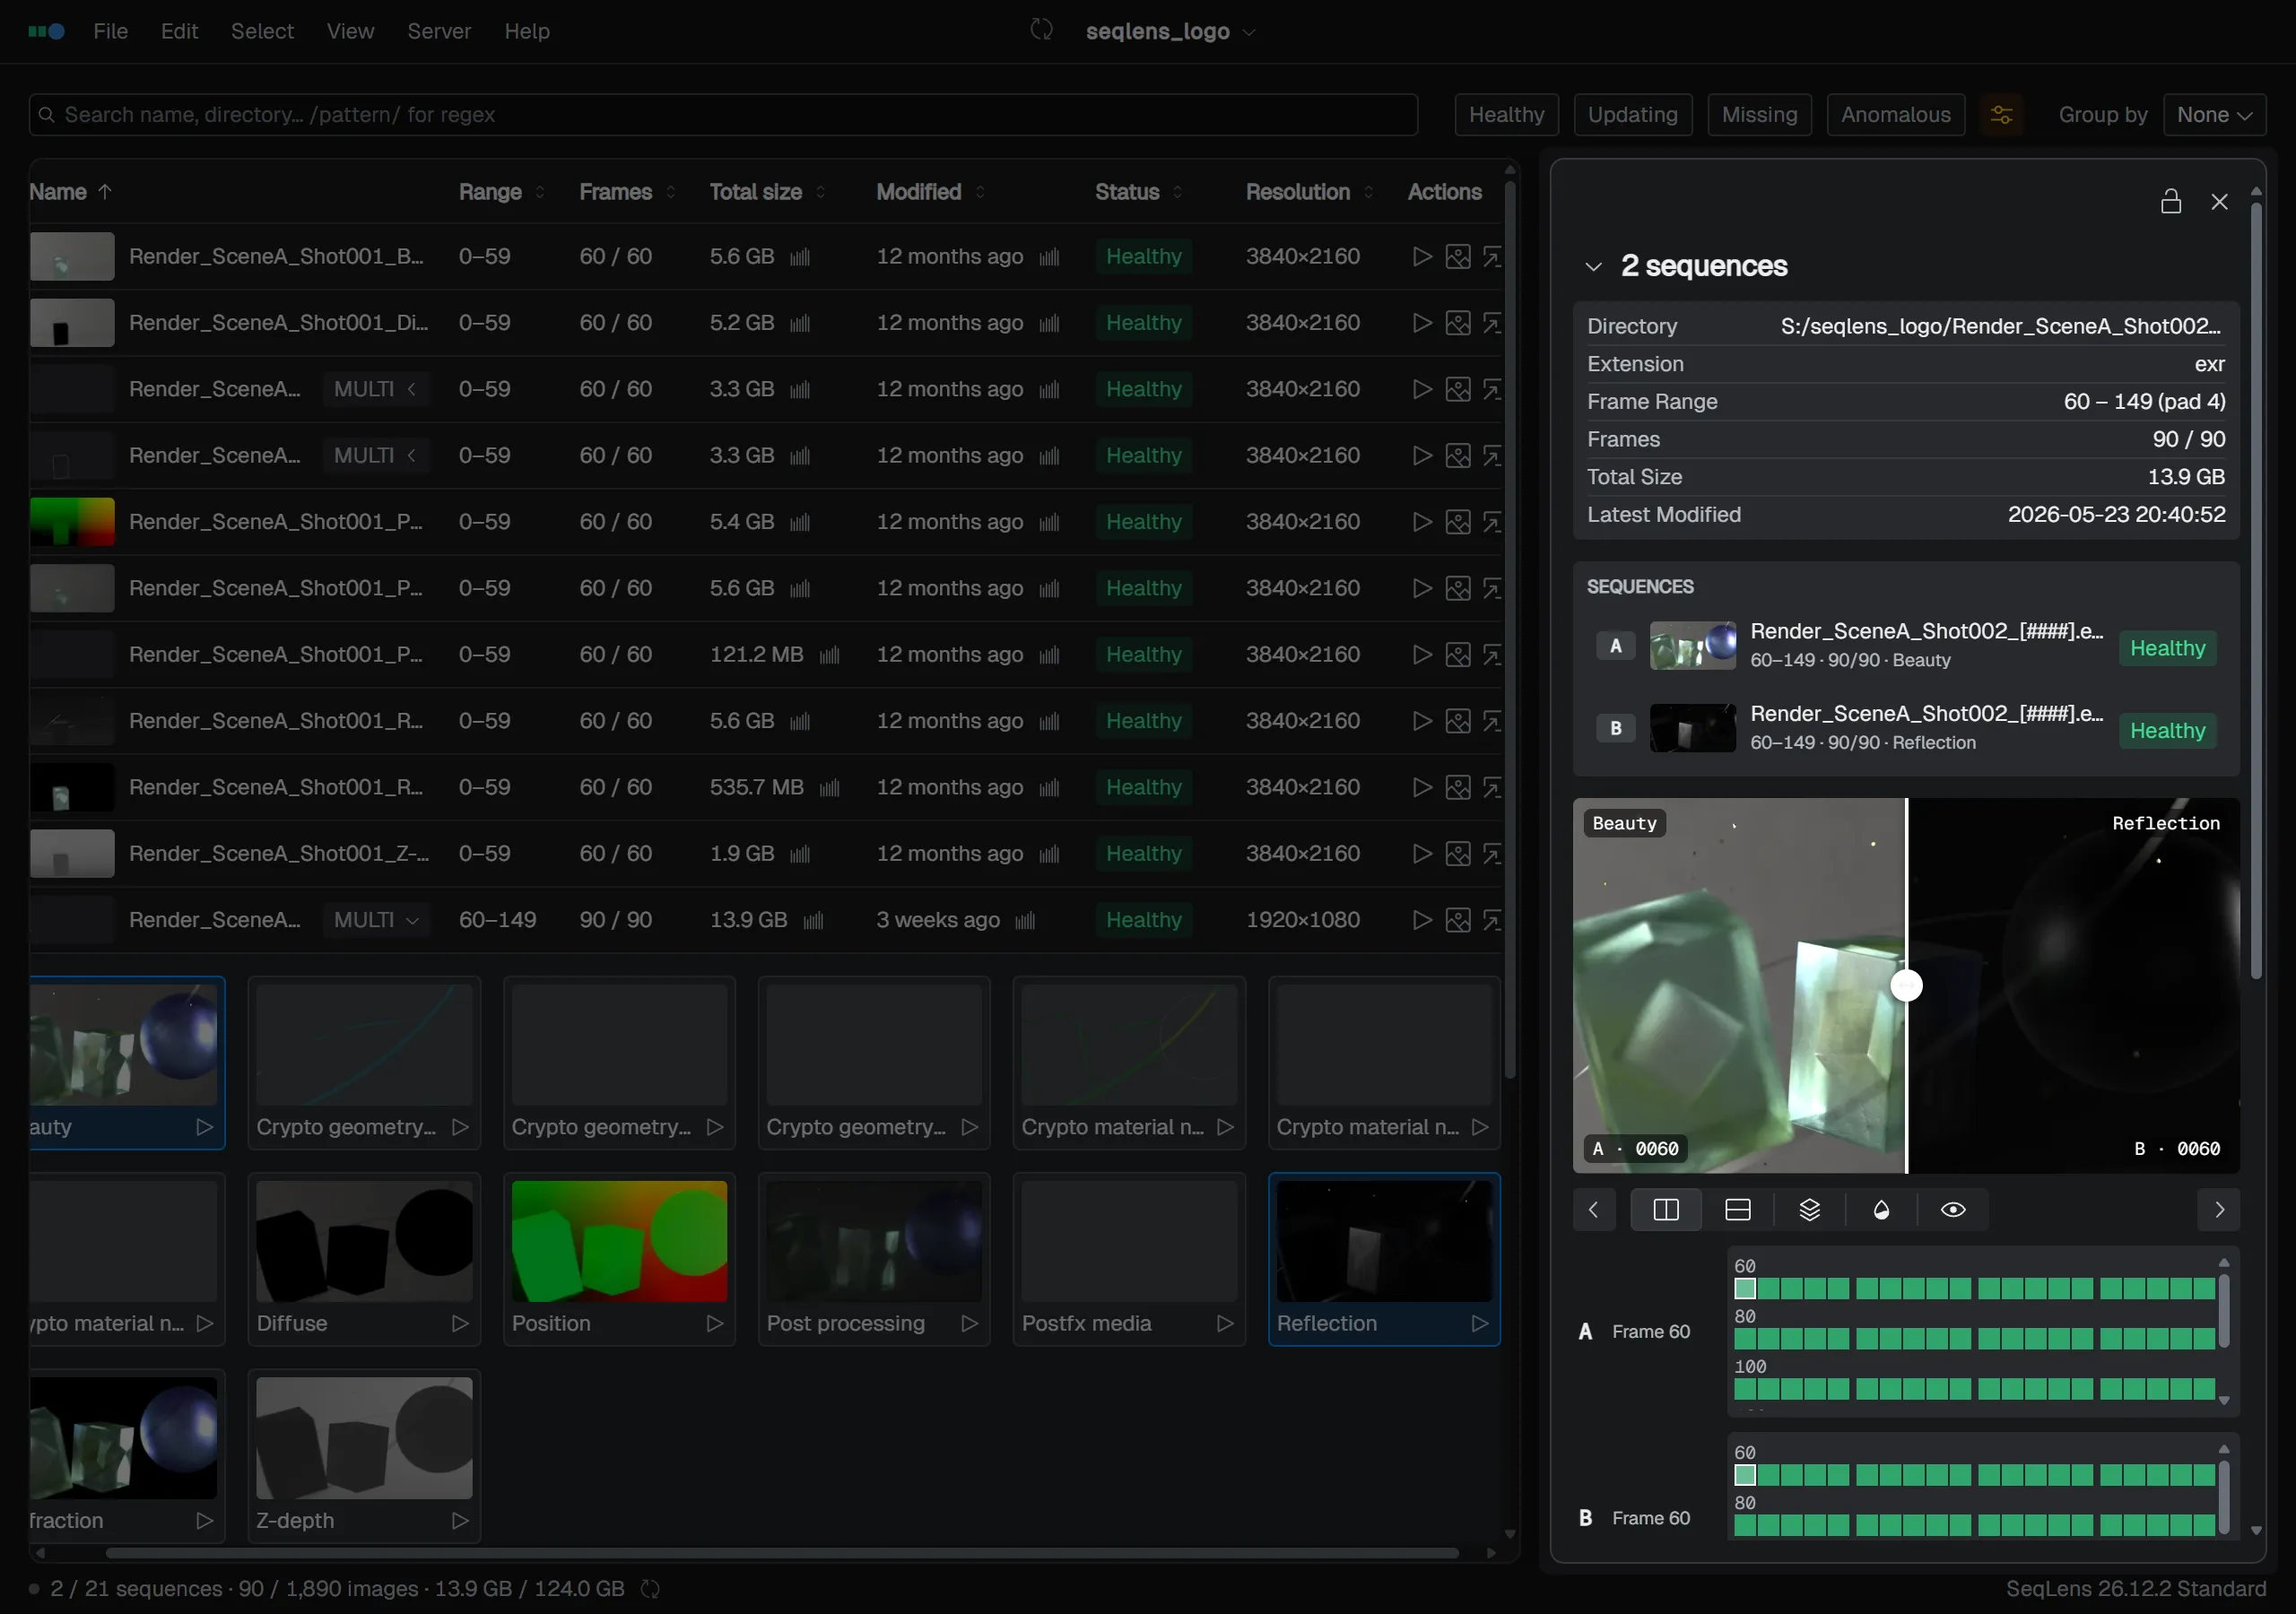Screen dimensions: 2296x1614
Task: Play the Position pass card
Action: tap(715, 1323)
